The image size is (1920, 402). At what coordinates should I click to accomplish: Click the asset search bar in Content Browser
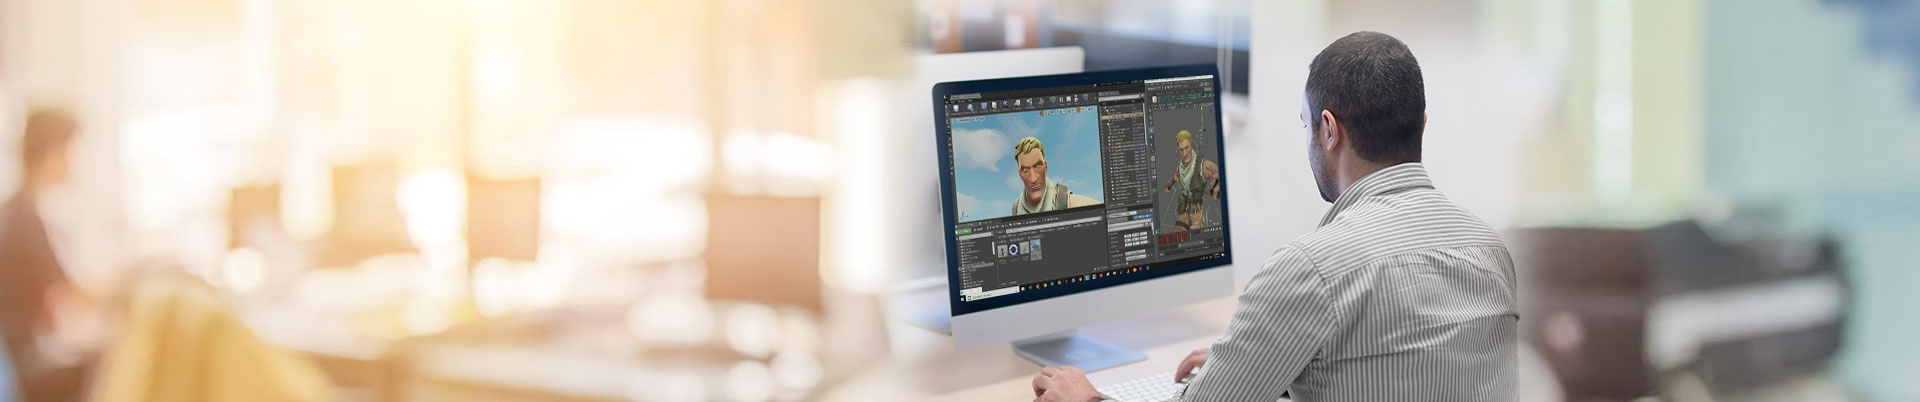(x=1054, y=227)
